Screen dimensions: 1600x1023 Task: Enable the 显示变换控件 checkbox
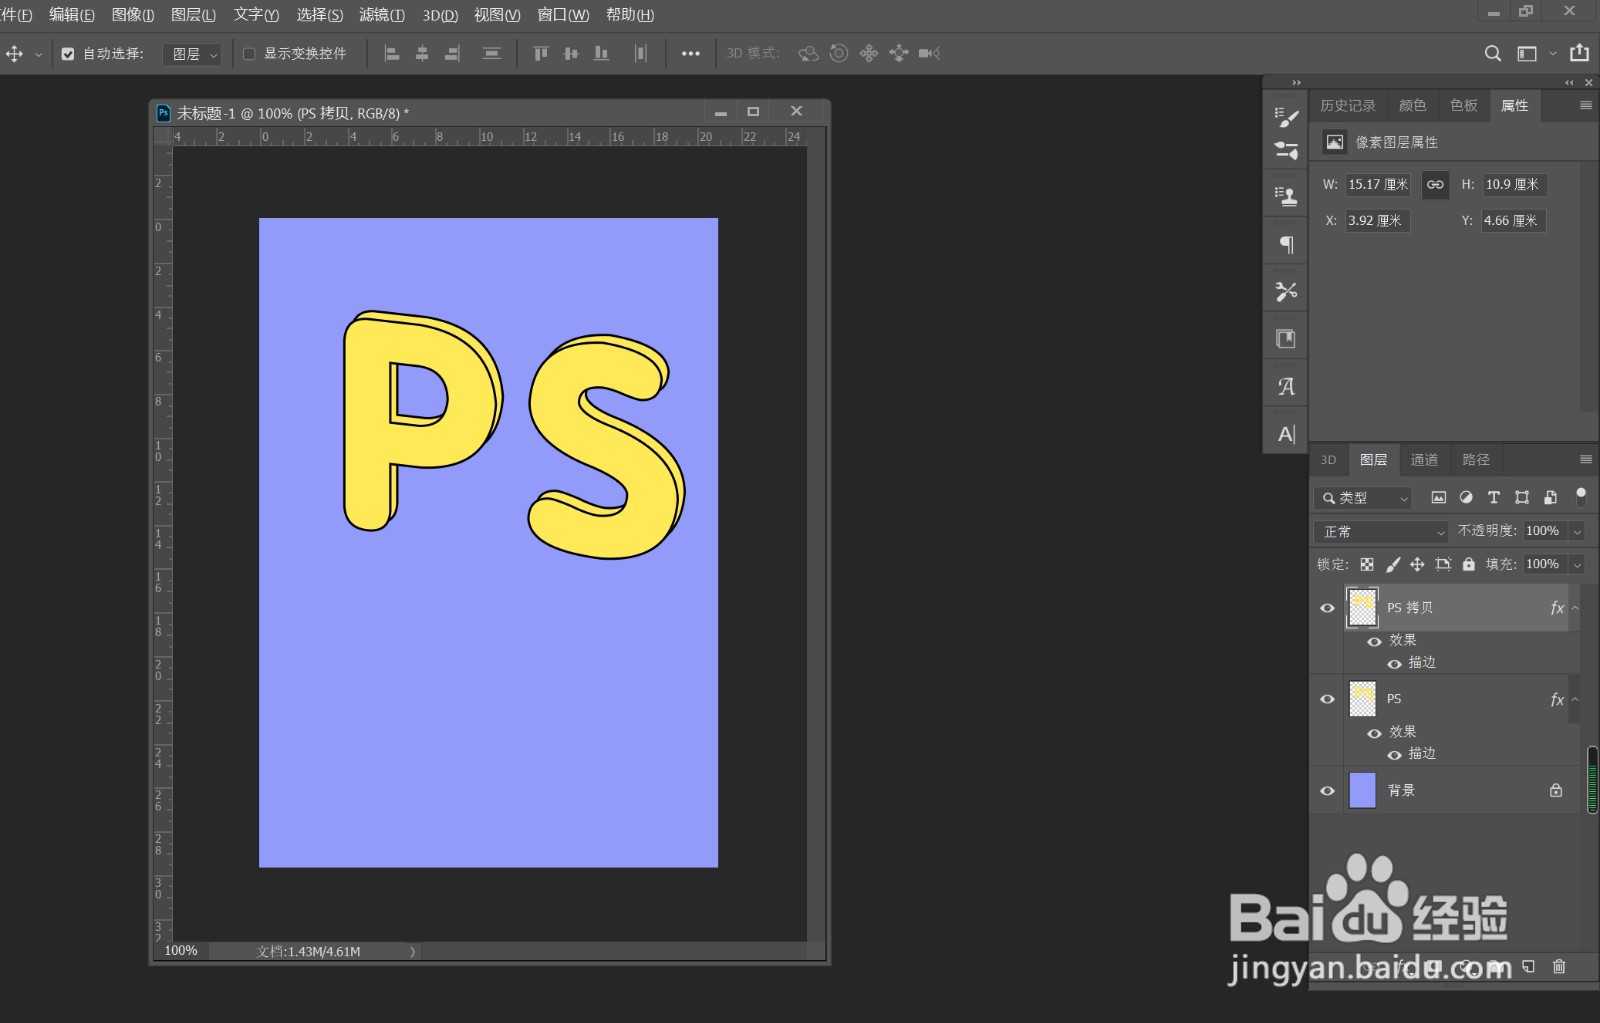click(249, 54)
